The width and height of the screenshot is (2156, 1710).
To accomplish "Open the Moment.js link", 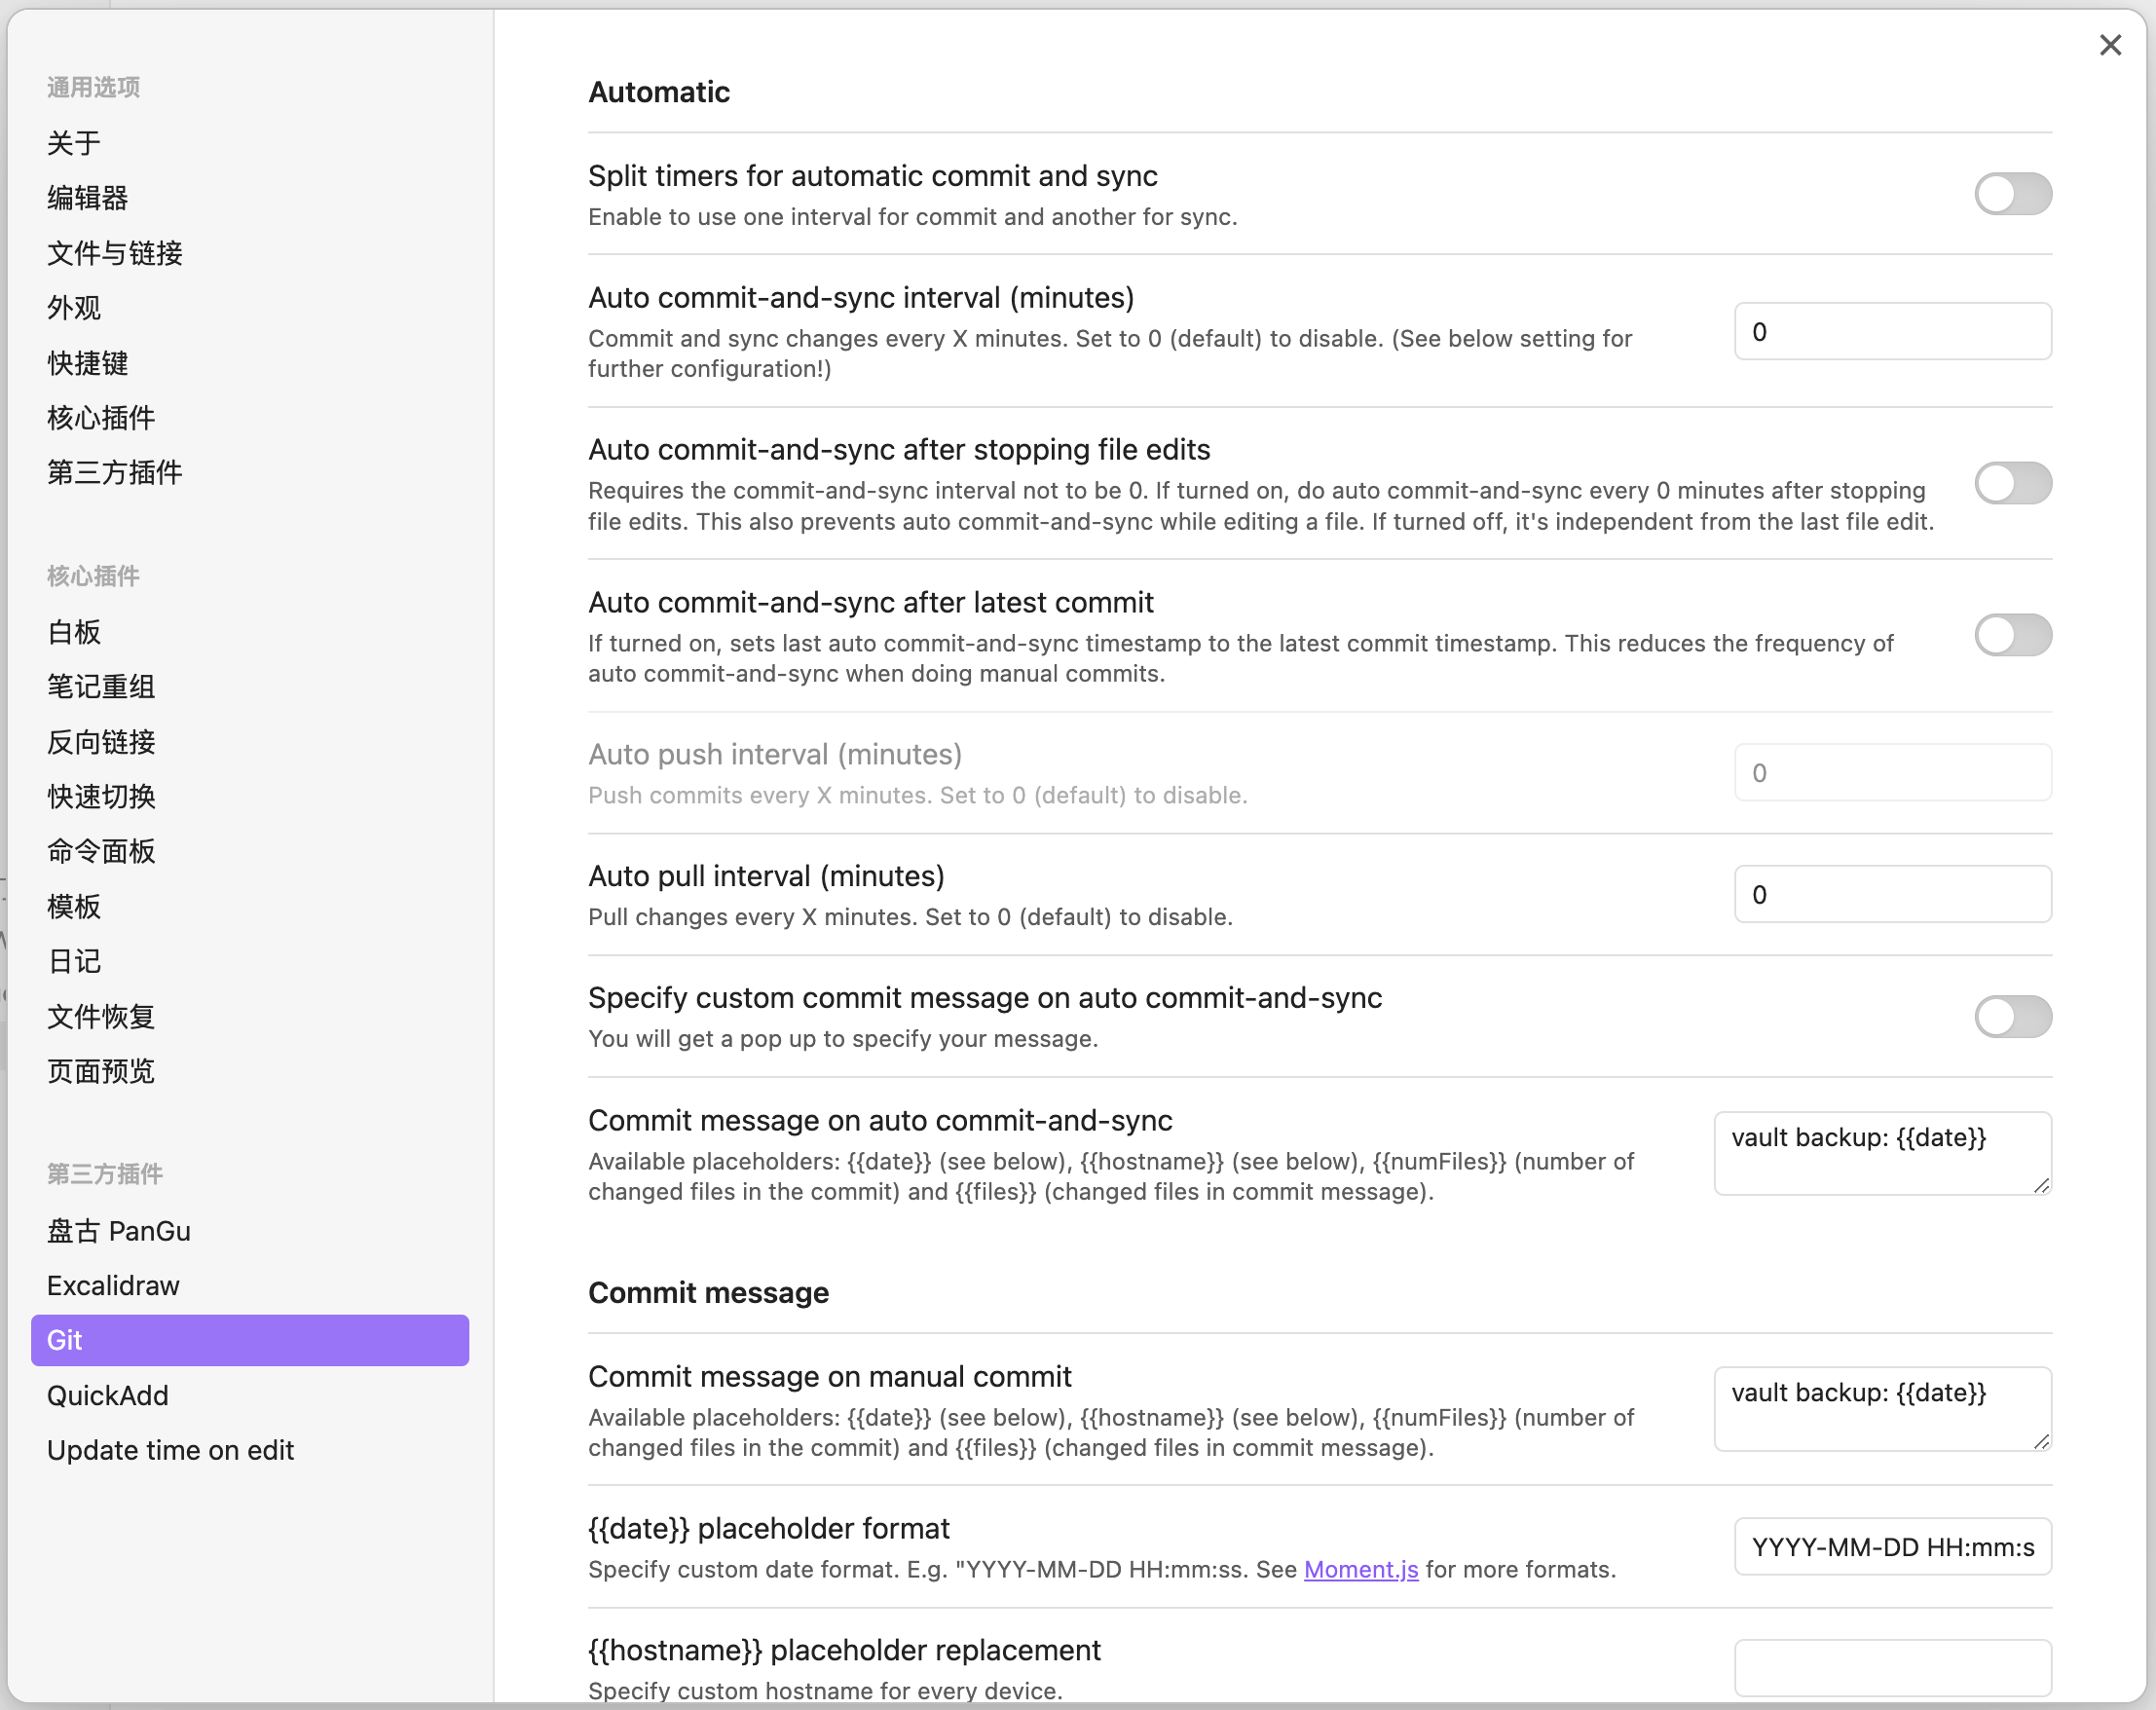I will point(1360,1570).
